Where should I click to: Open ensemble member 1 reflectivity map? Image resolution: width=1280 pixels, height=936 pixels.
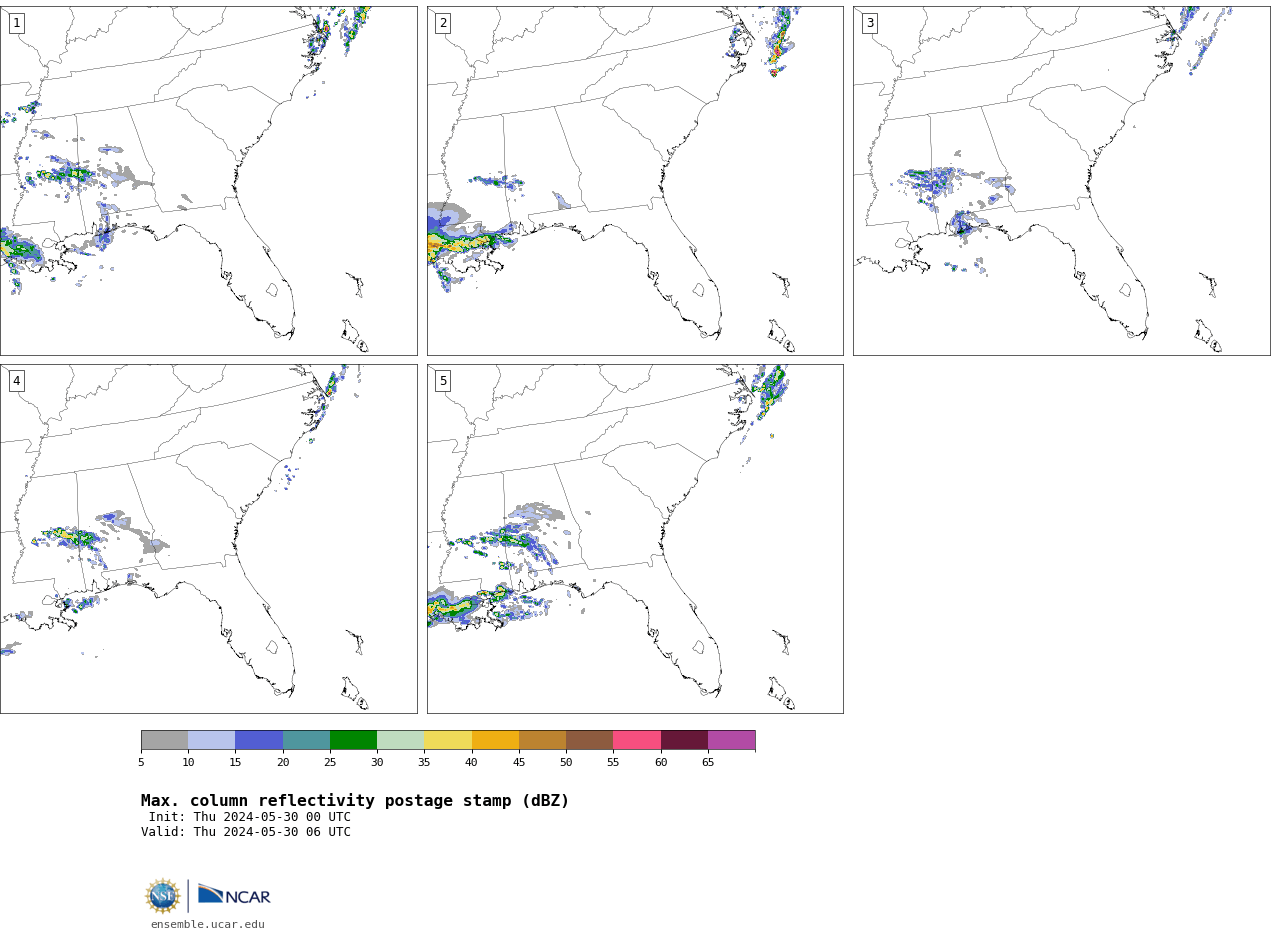(x=208, y=181)
